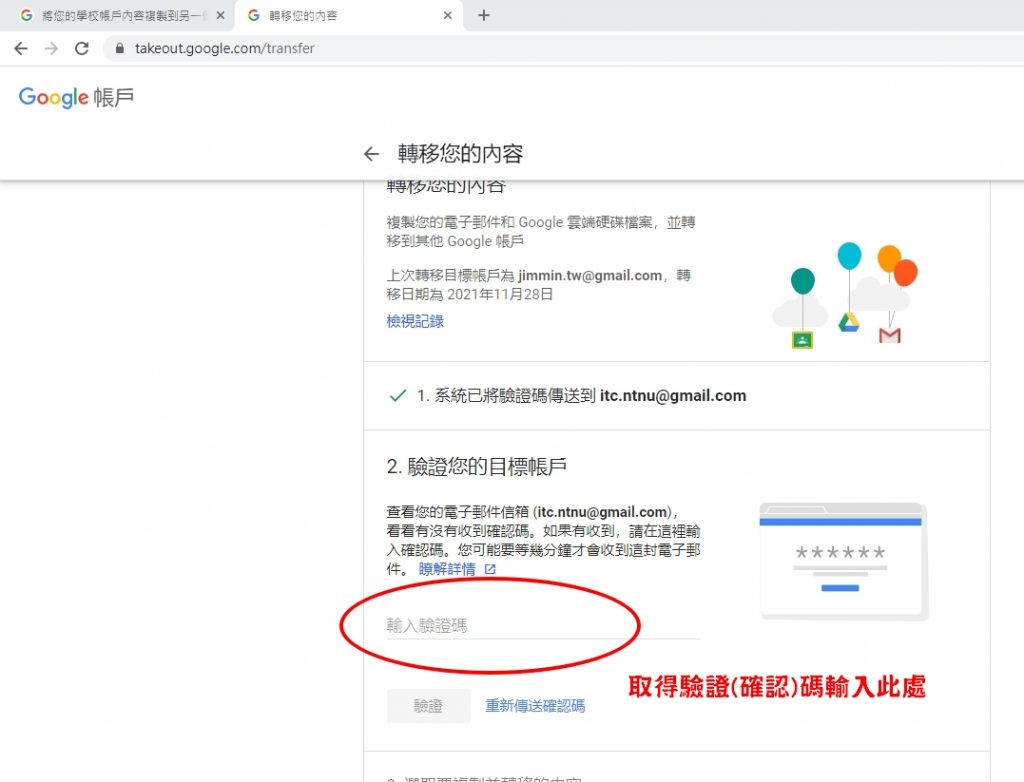Select the 轉移您的內容 browser tab
This screenshot has width=1024, height=782.
(349, 15)
